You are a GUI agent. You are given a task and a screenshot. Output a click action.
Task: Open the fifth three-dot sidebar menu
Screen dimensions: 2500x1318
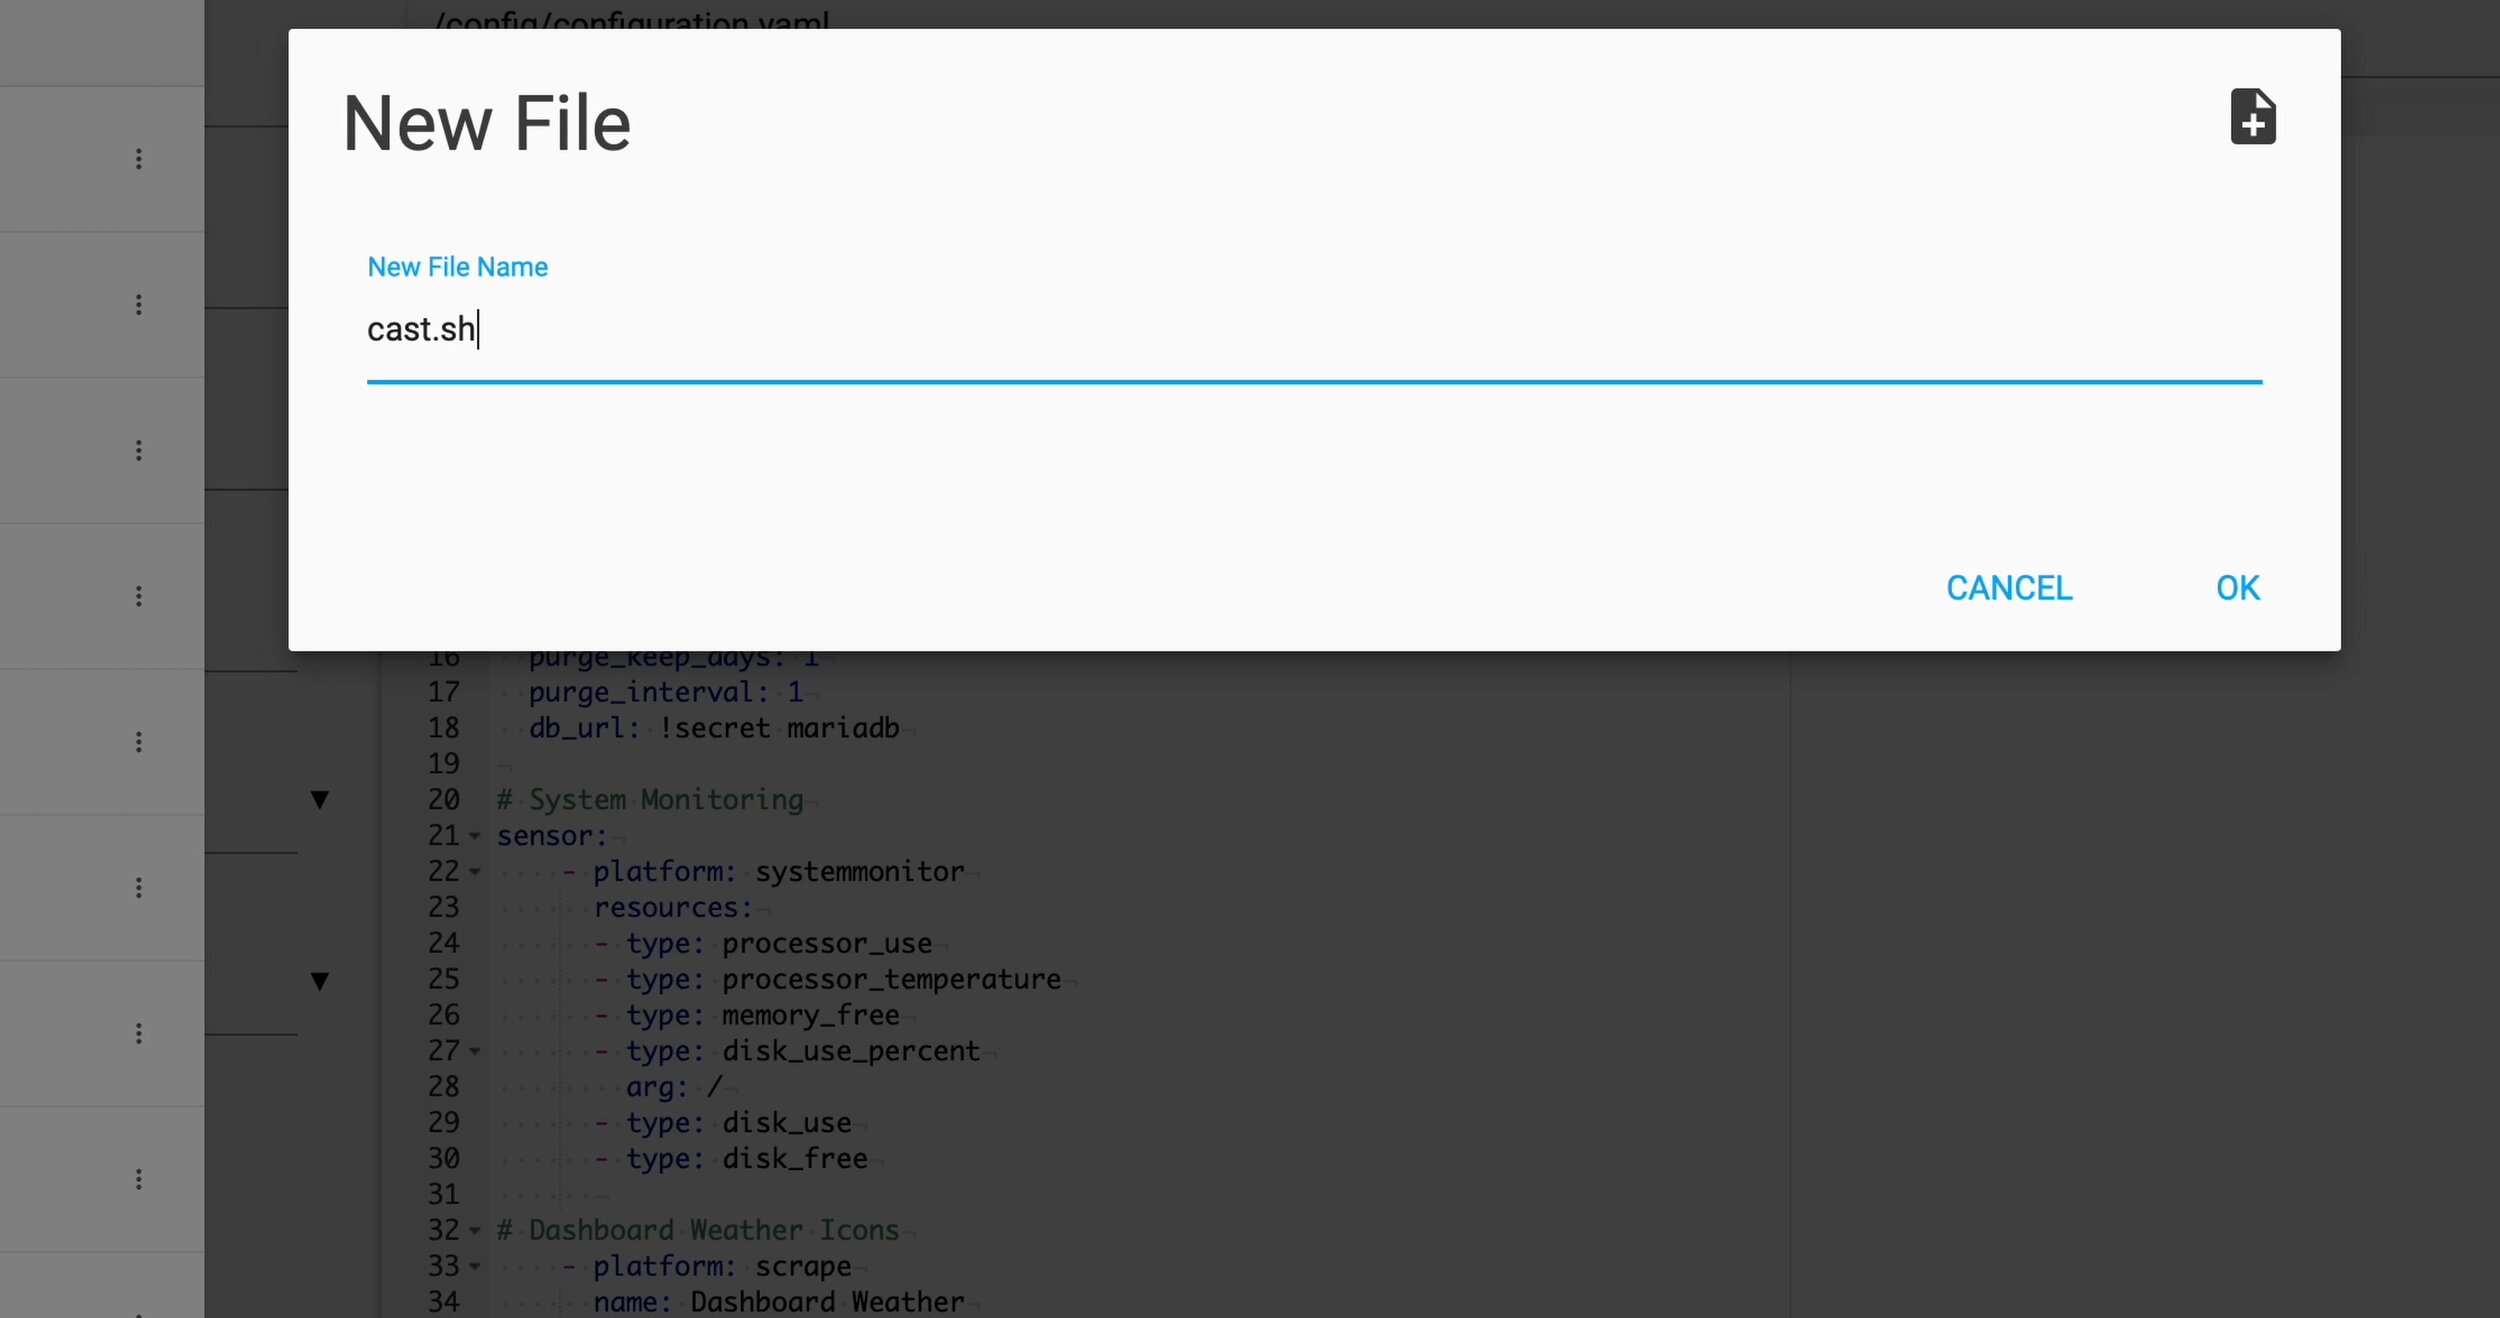[139, 742]
